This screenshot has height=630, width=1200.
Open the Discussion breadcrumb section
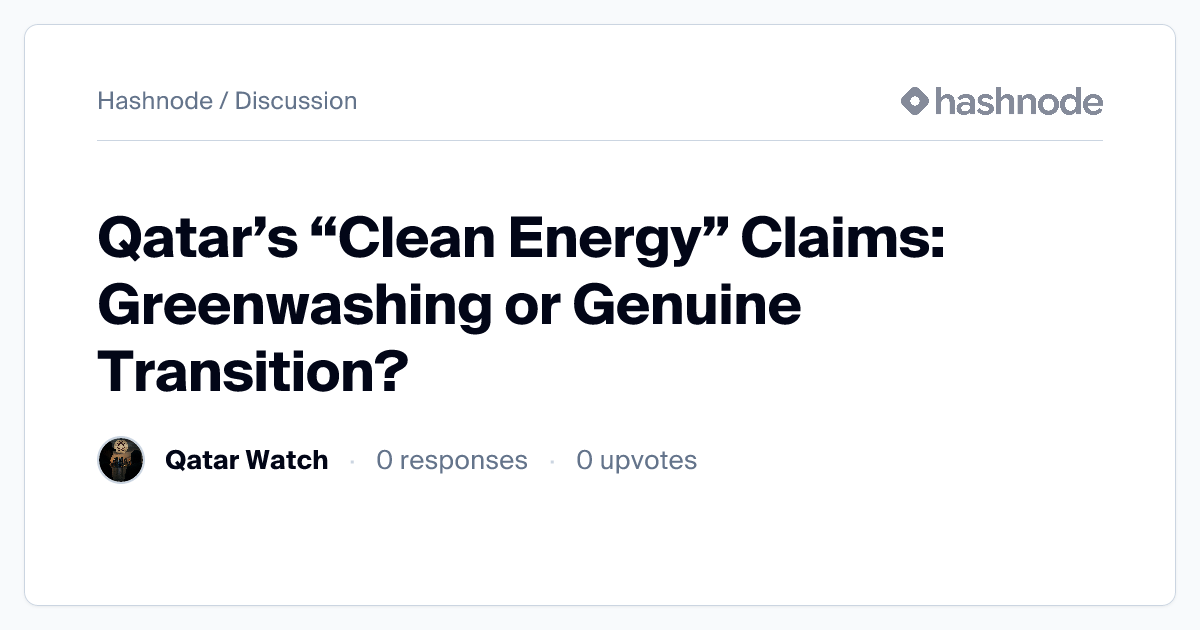pos(296,101)
